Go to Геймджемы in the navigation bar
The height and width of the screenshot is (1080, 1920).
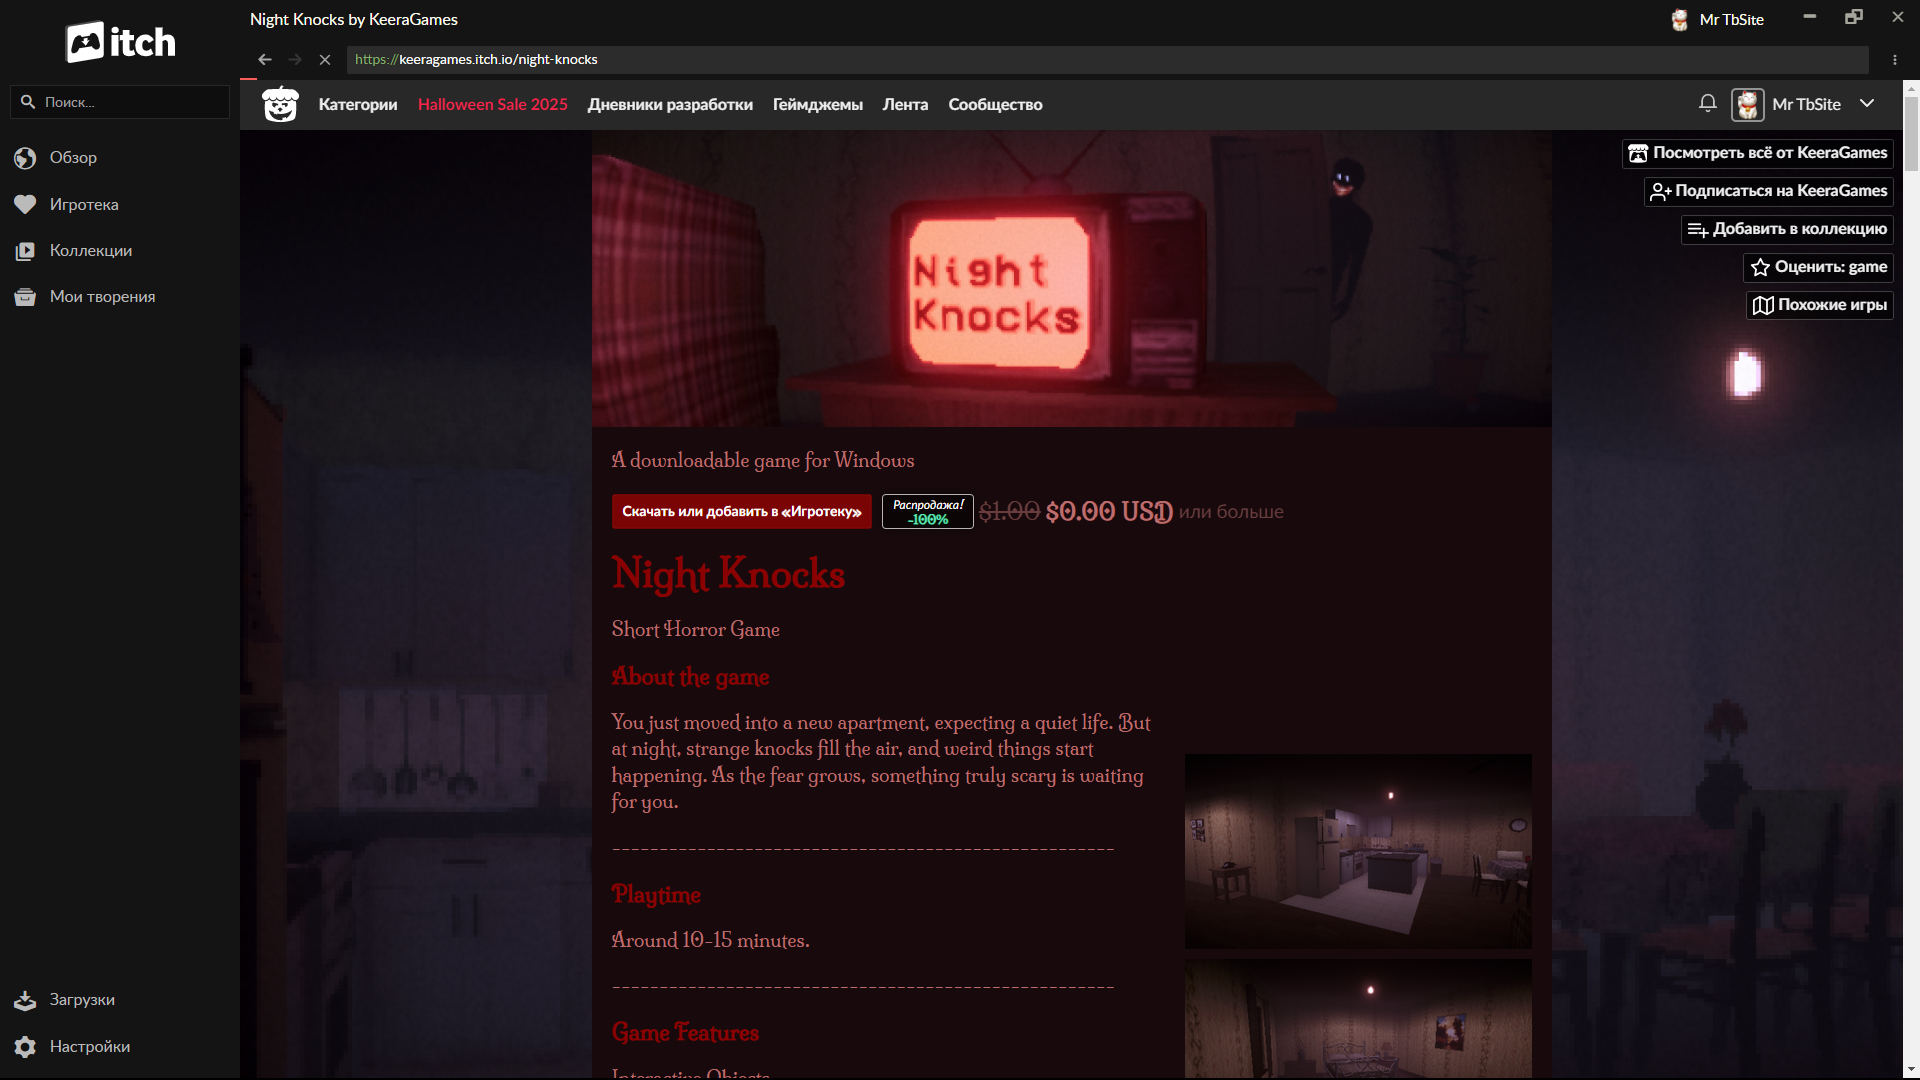817,105
